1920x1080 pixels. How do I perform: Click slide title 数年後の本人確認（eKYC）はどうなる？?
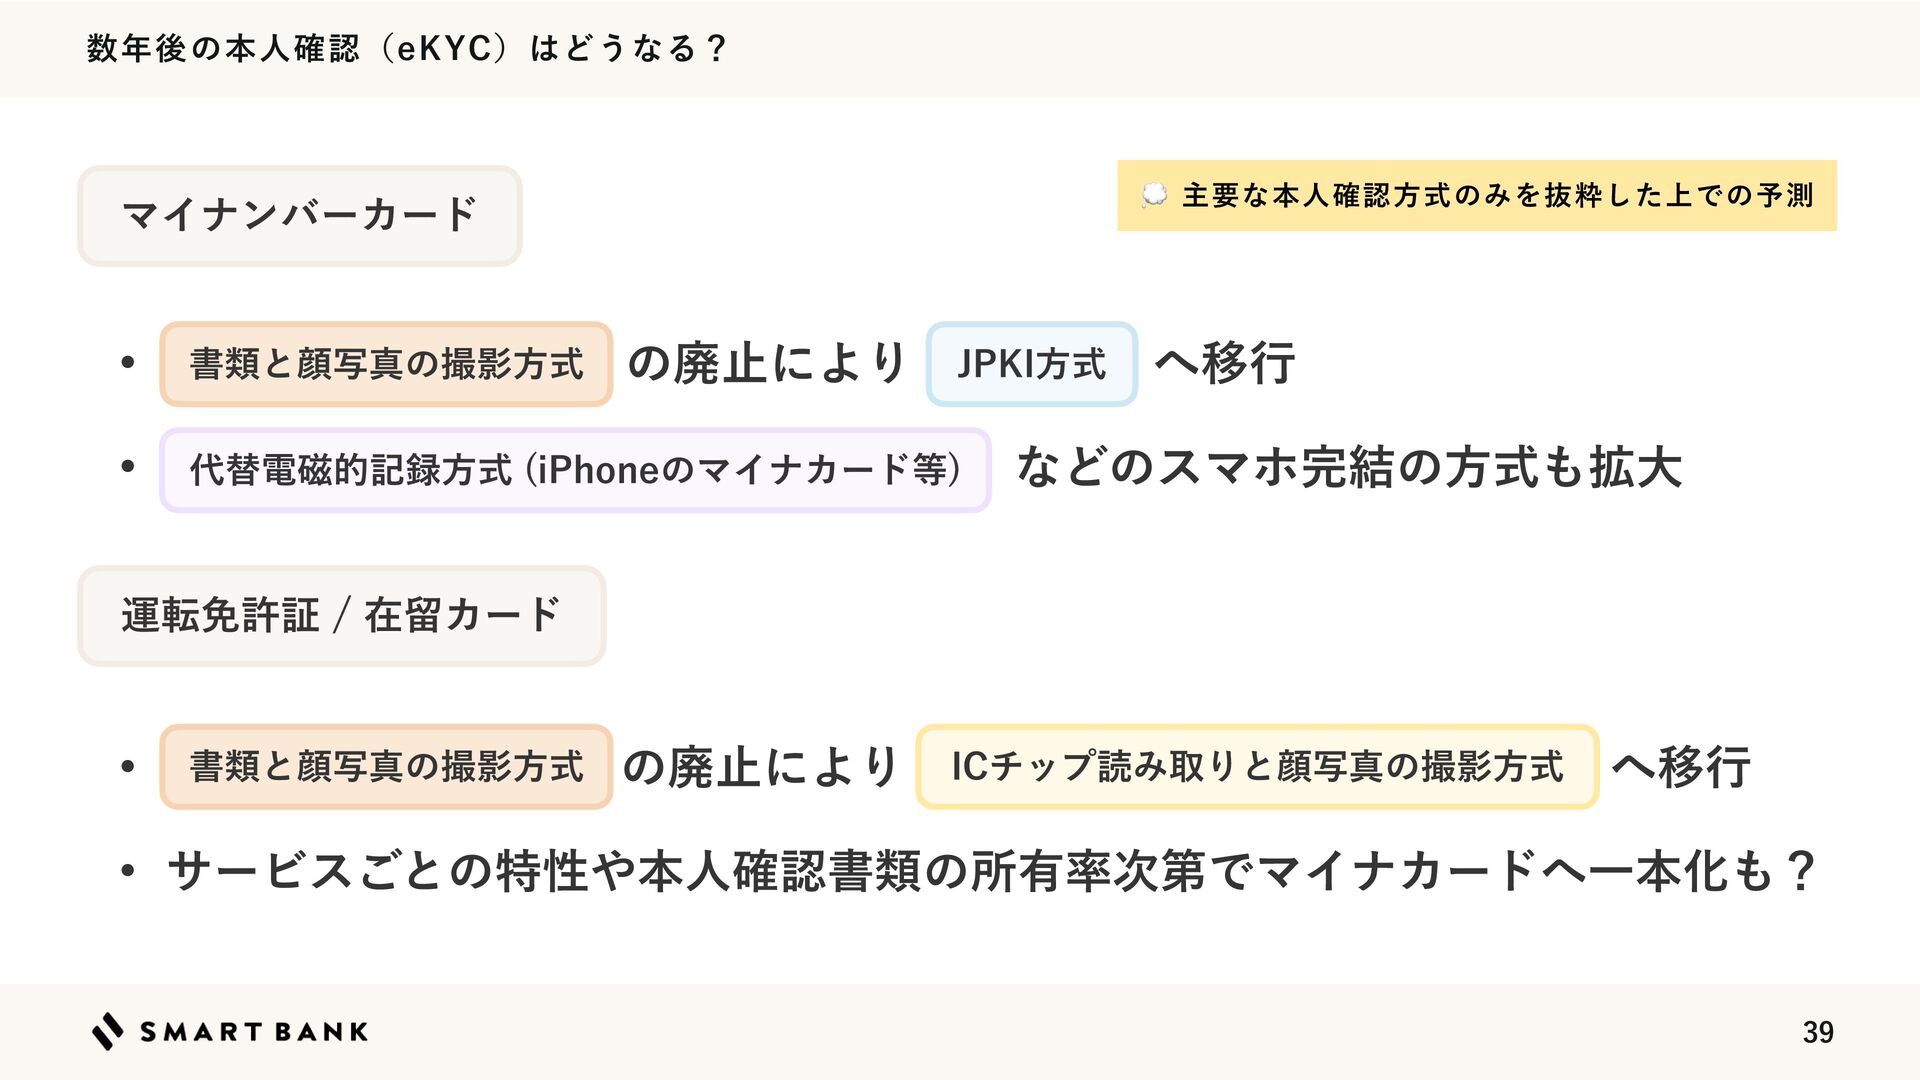[408, 48]
